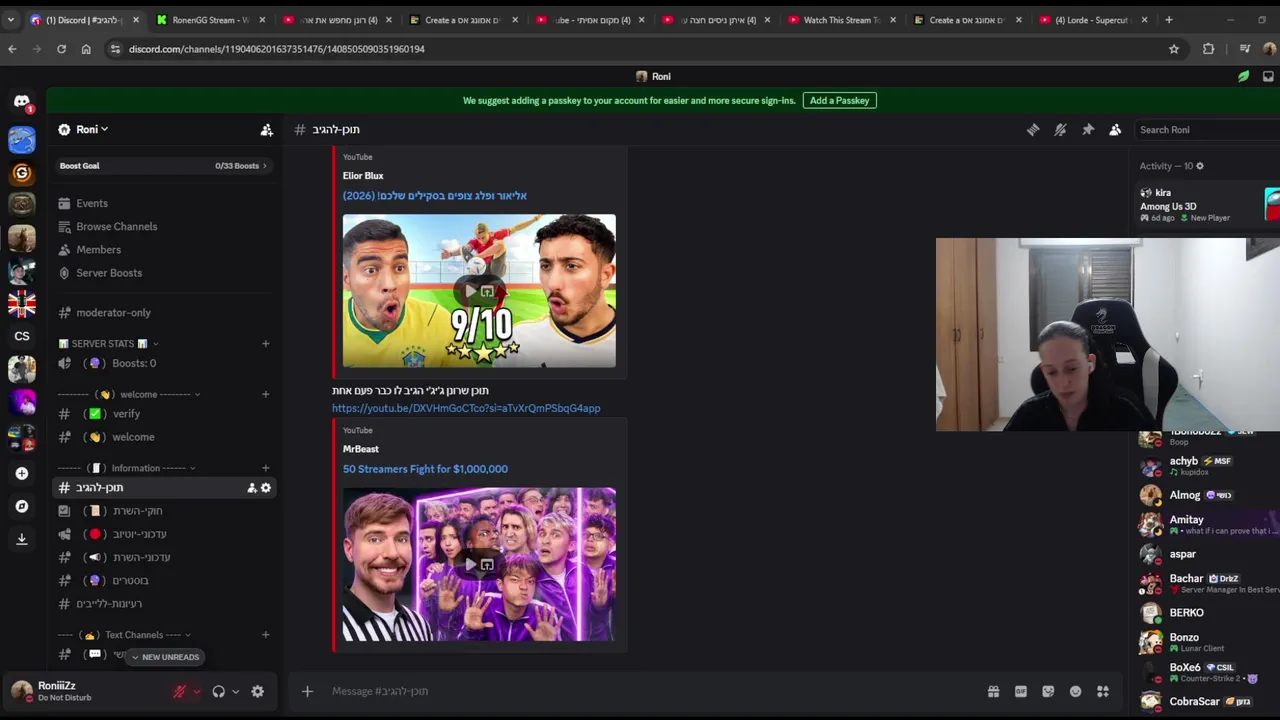
Task: Open Threads icon in channel header
Action: [x=1033, y=130]
